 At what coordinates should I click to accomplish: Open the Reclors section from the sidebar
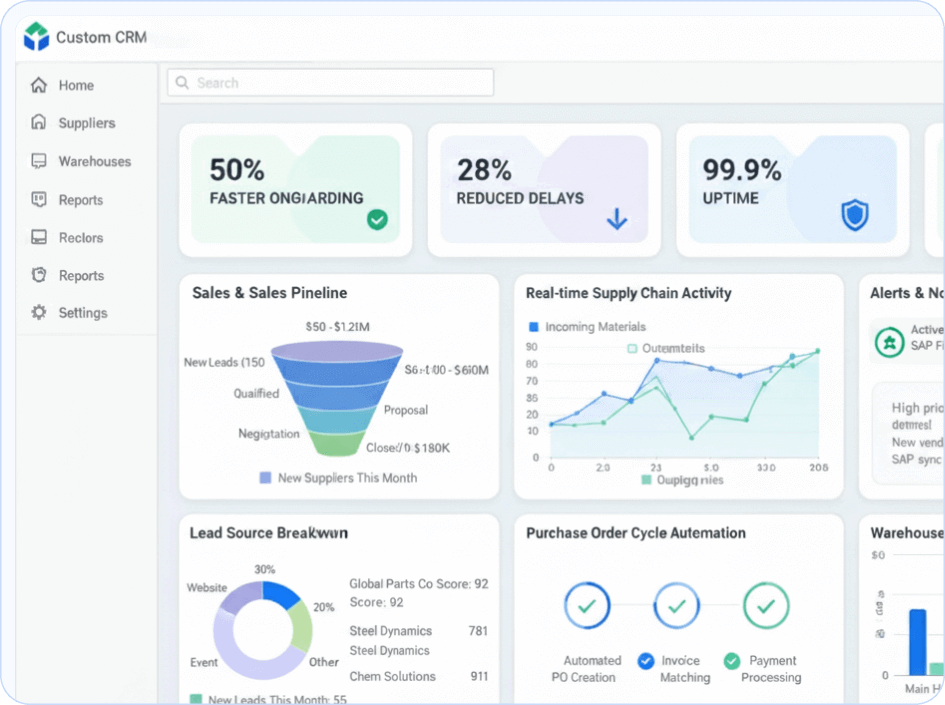(x=38, y=237)
